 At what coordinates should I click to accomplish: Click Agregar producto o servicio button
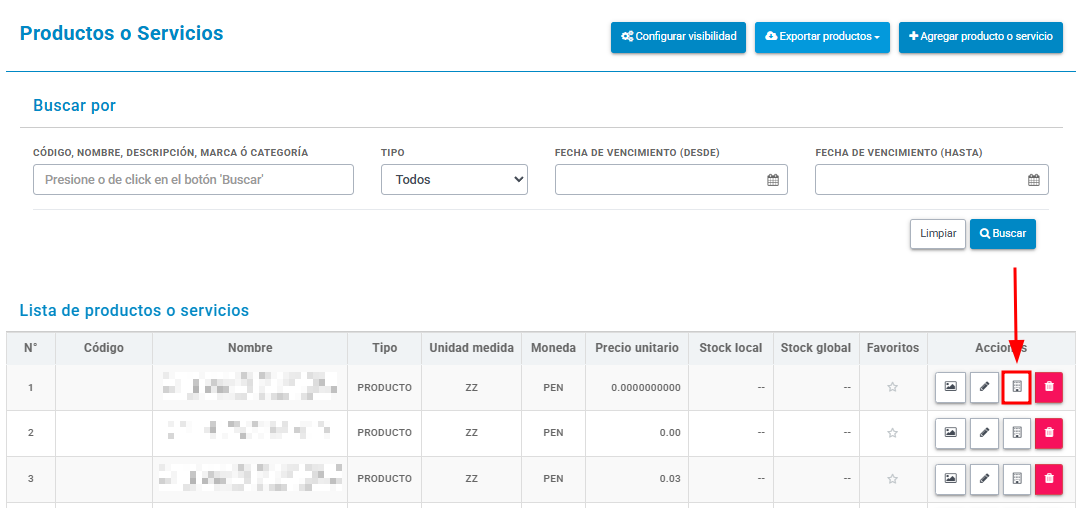[x=981, y=37]
